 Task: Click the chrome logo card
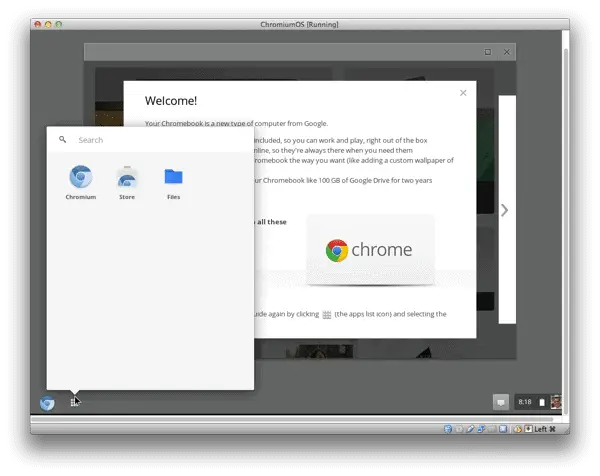pyautogui.click(x=370, y=250)
